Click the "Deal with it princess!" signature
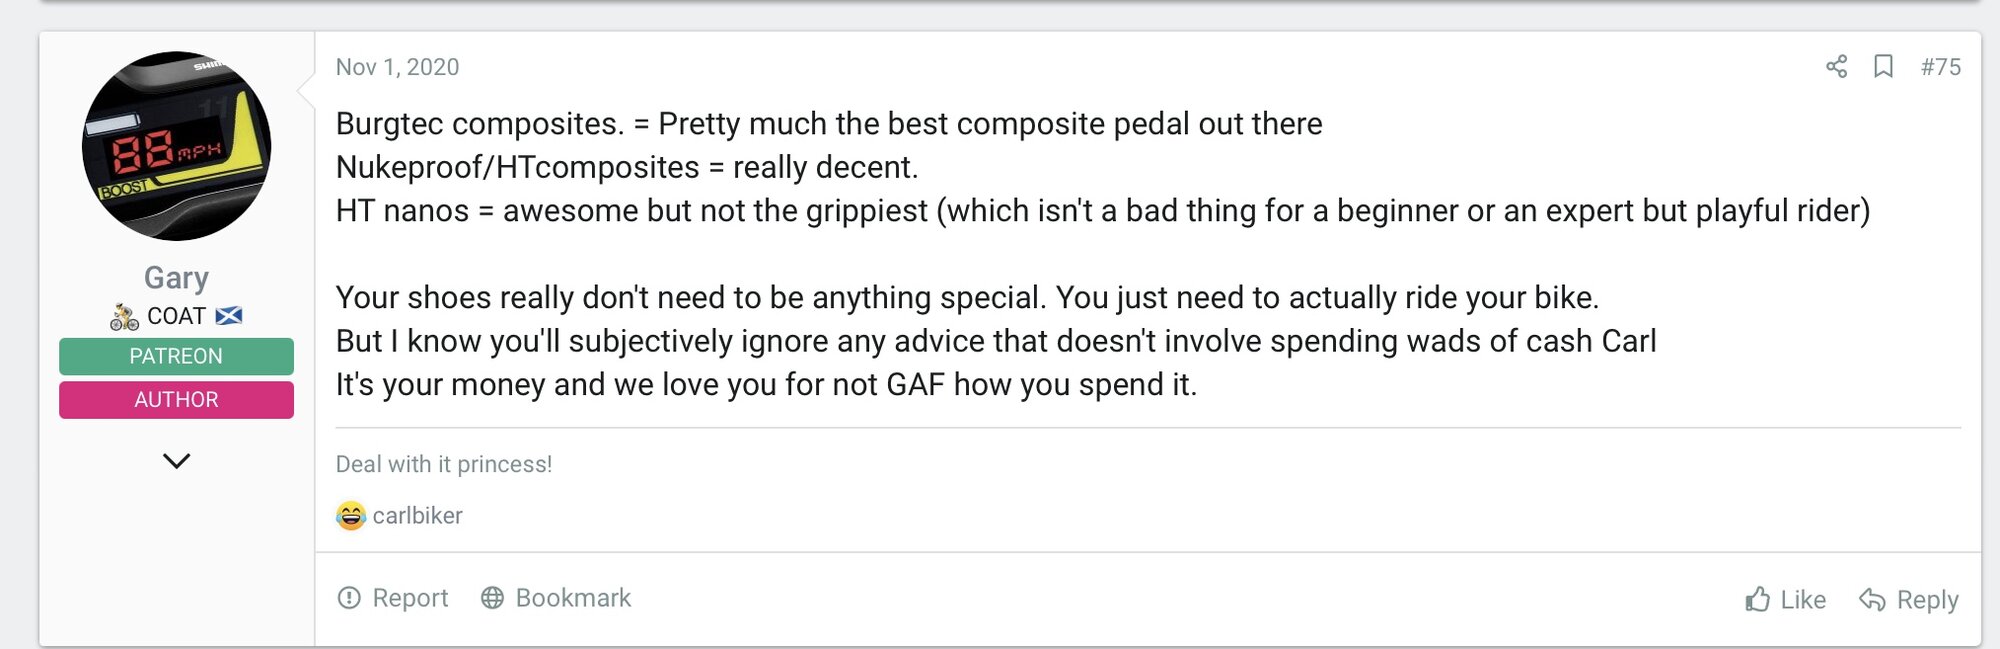This screenshot has width=2000, height=649. (x=443, y=464)
